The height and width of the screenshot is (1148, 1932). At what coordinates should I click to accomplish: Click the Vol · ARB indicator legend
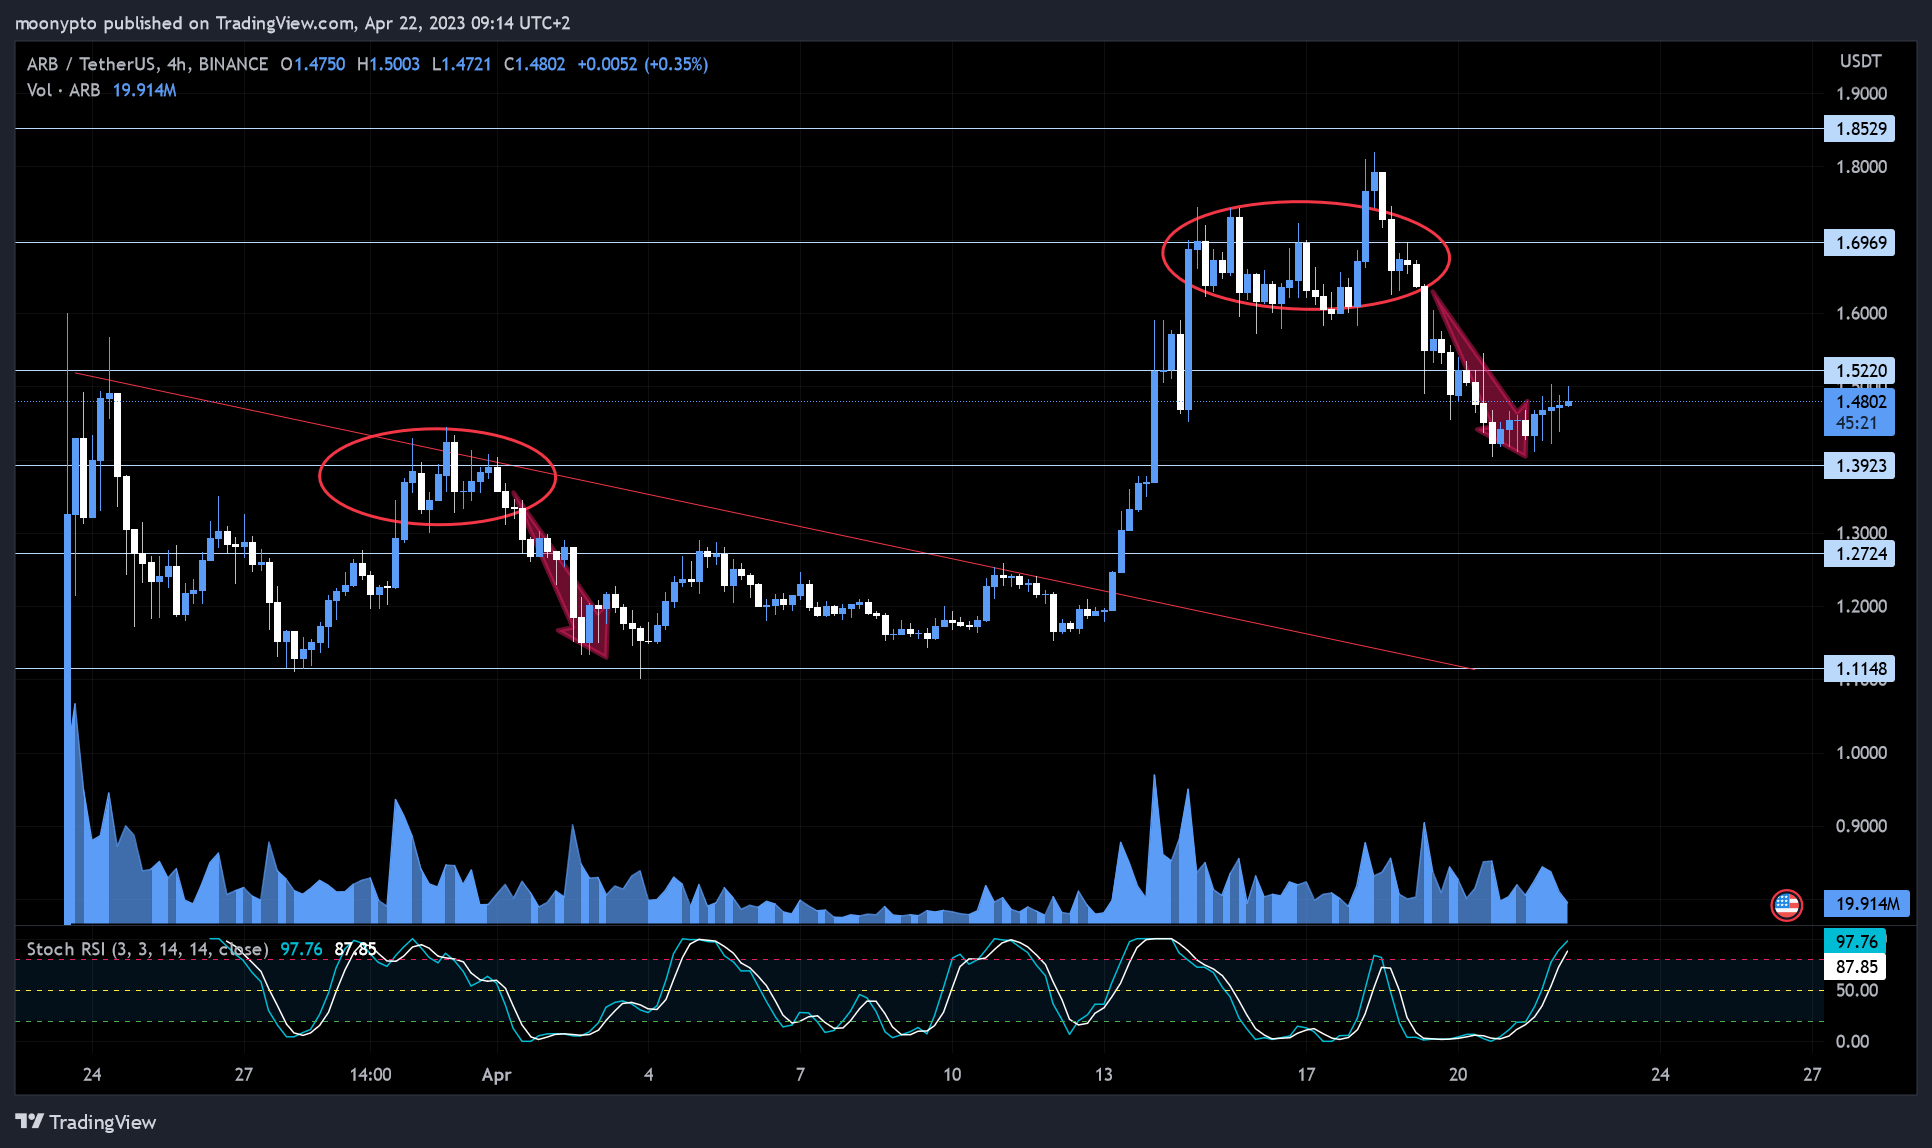(63, 90)
